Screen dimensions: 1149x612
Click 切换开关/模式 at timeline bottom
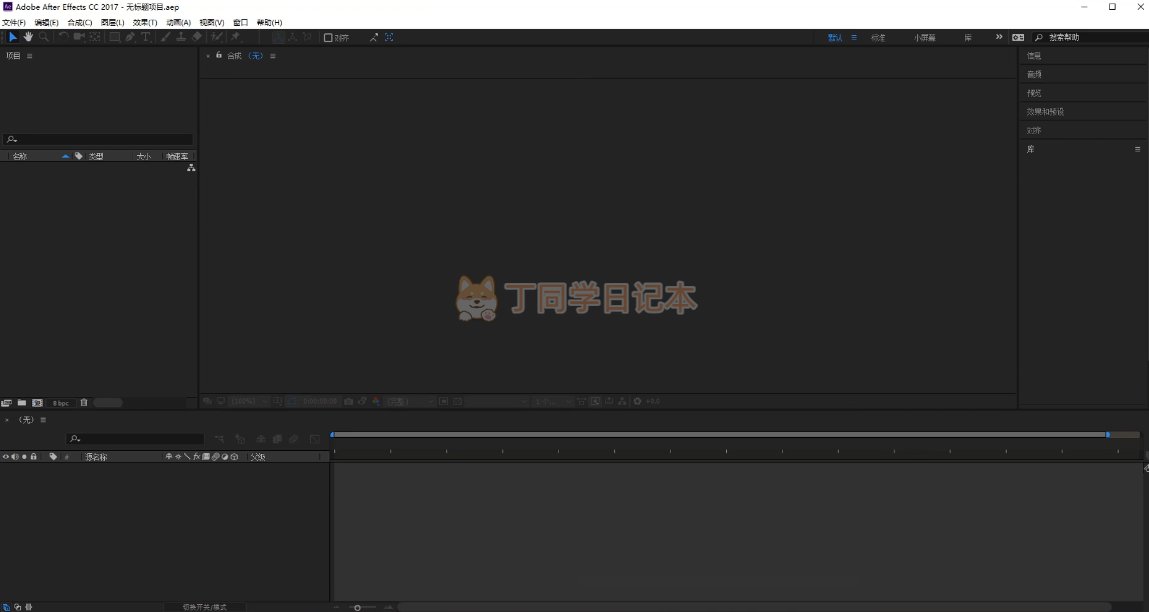click(204, 607)
